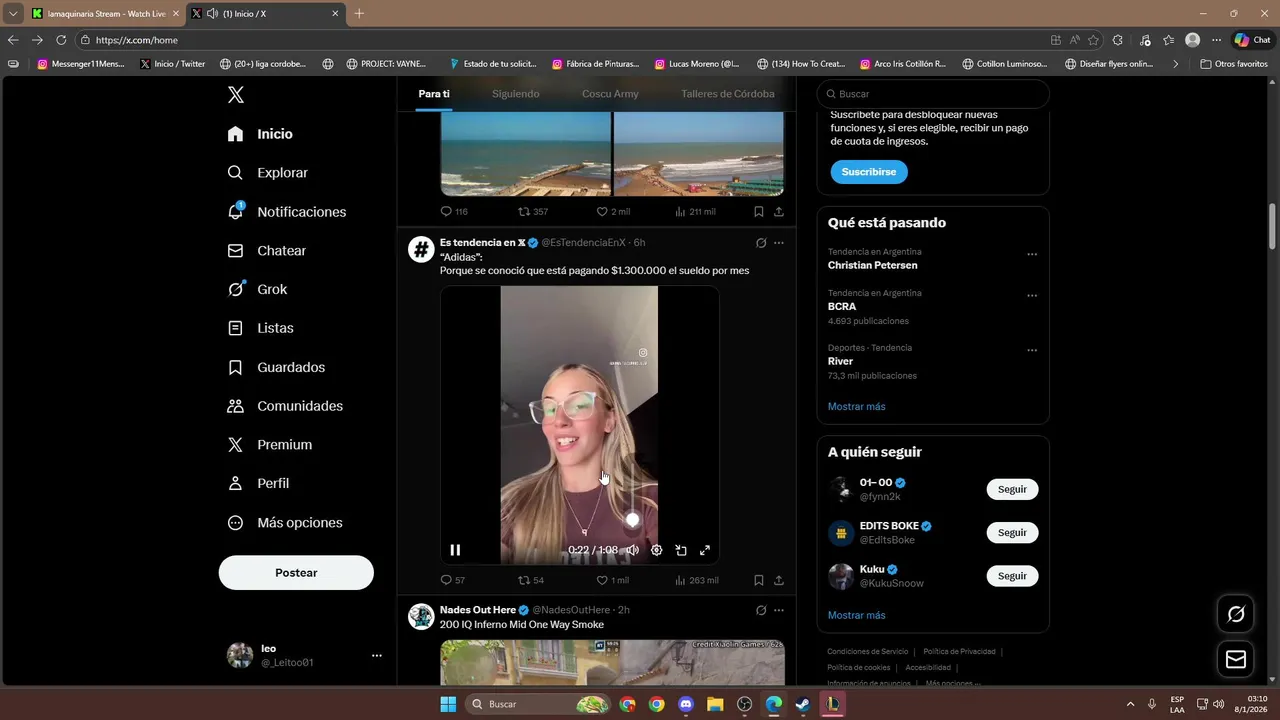
Task: Open more options for EsTendenciaEnX post
Action: [779, 243]
